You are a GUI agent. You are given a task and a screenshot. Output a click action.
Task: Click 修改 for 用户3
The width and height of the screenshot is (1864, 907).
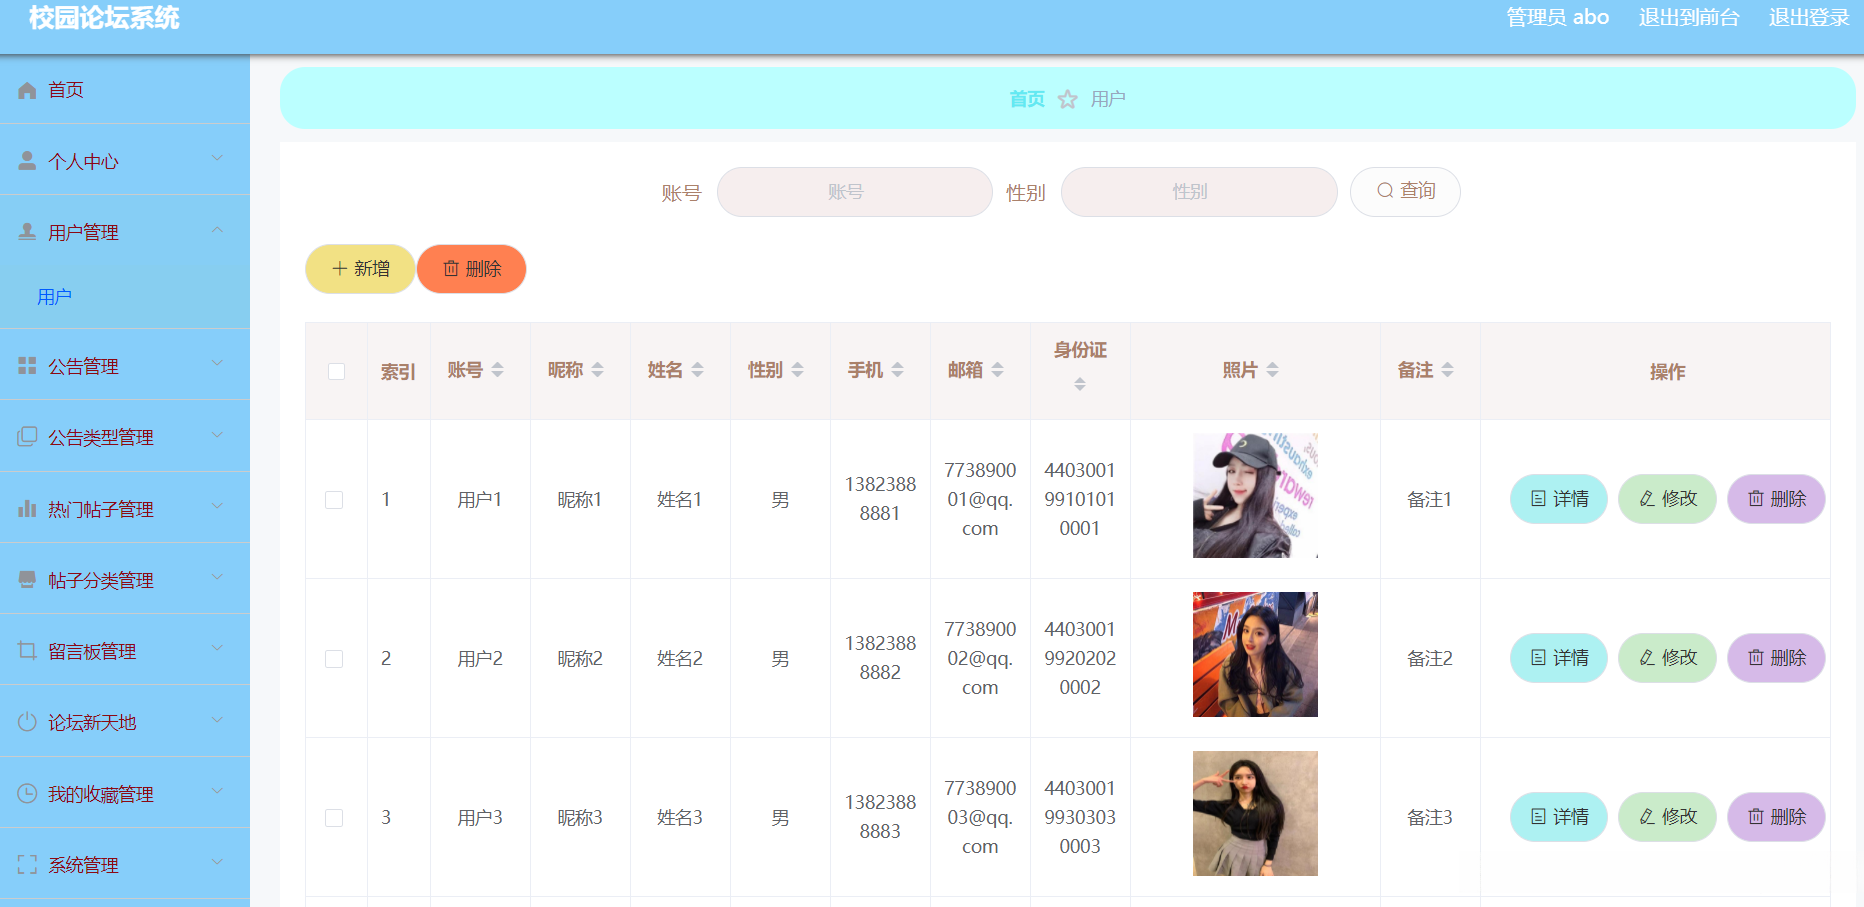[1667, 817]
